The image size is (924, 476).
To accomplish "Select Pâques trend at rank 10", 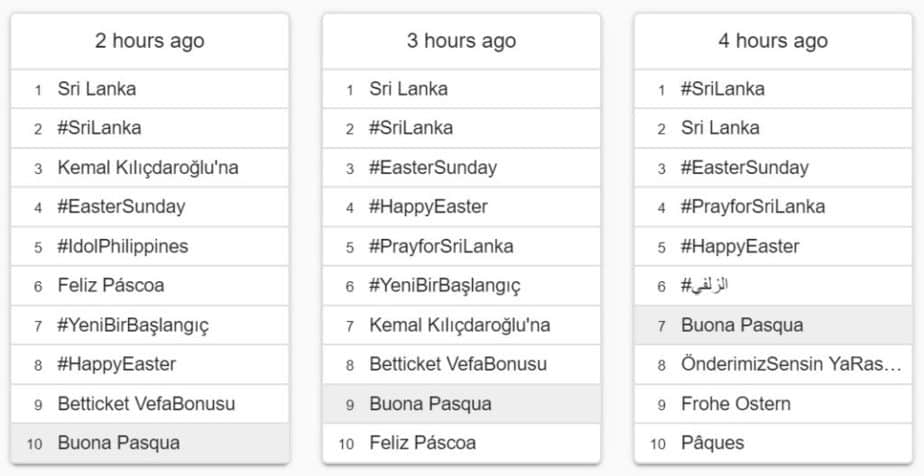I will tap(773, 443).
